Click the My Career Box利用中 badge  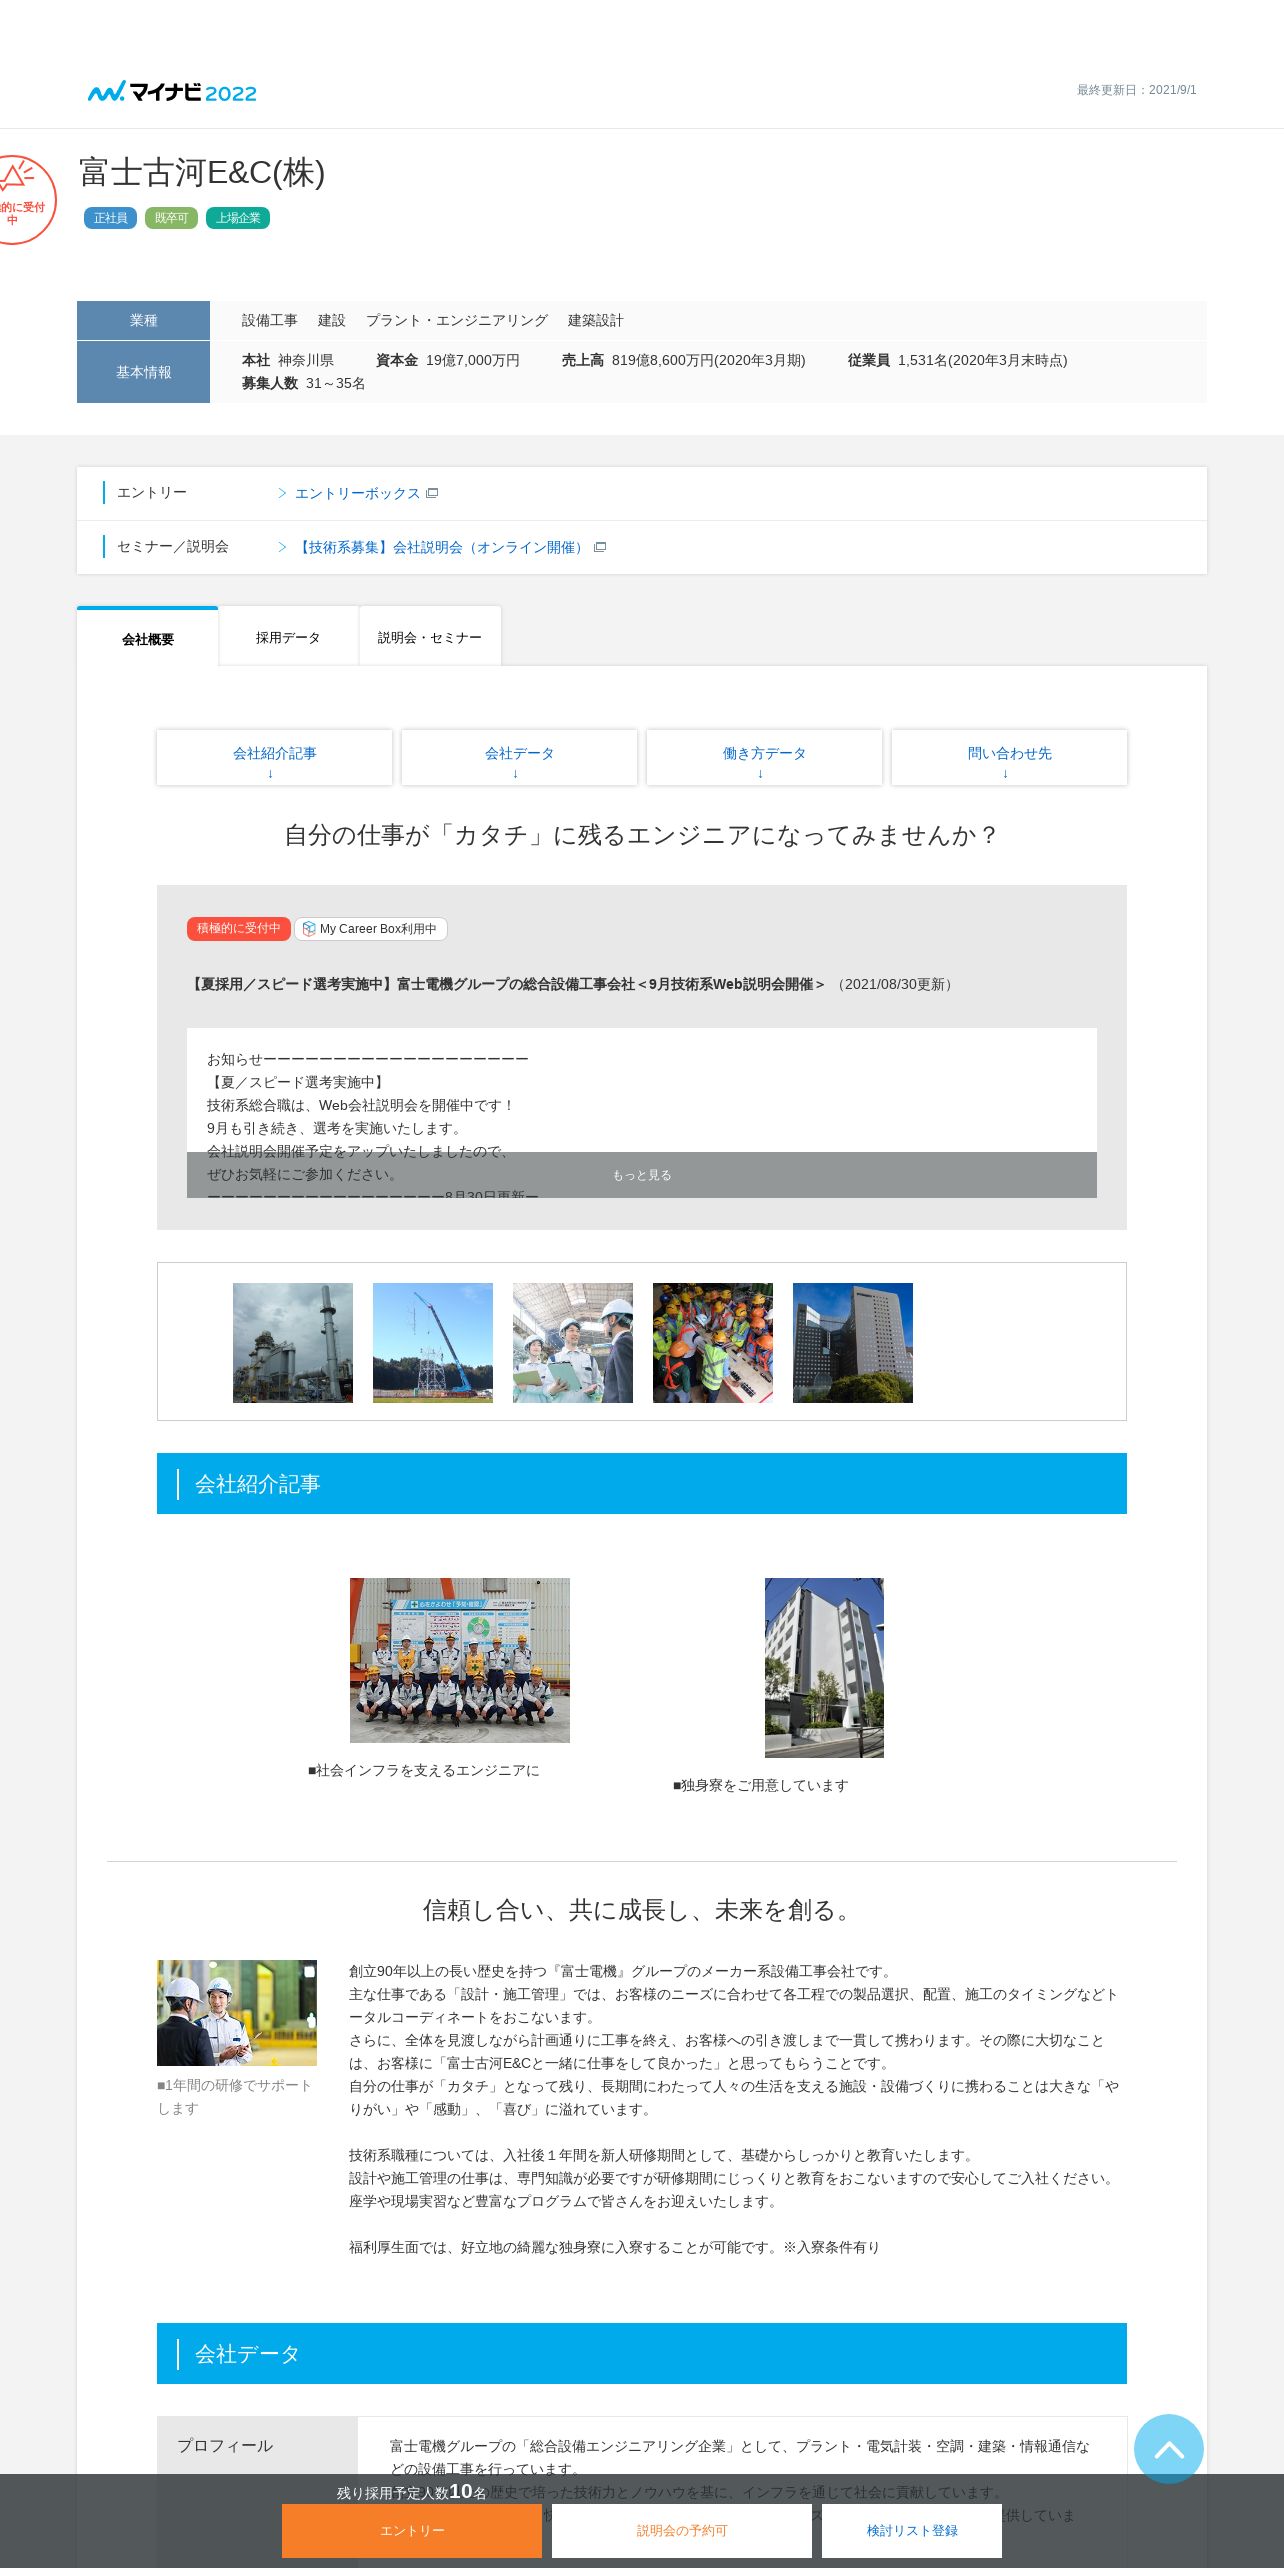click(x=371, y=929)
